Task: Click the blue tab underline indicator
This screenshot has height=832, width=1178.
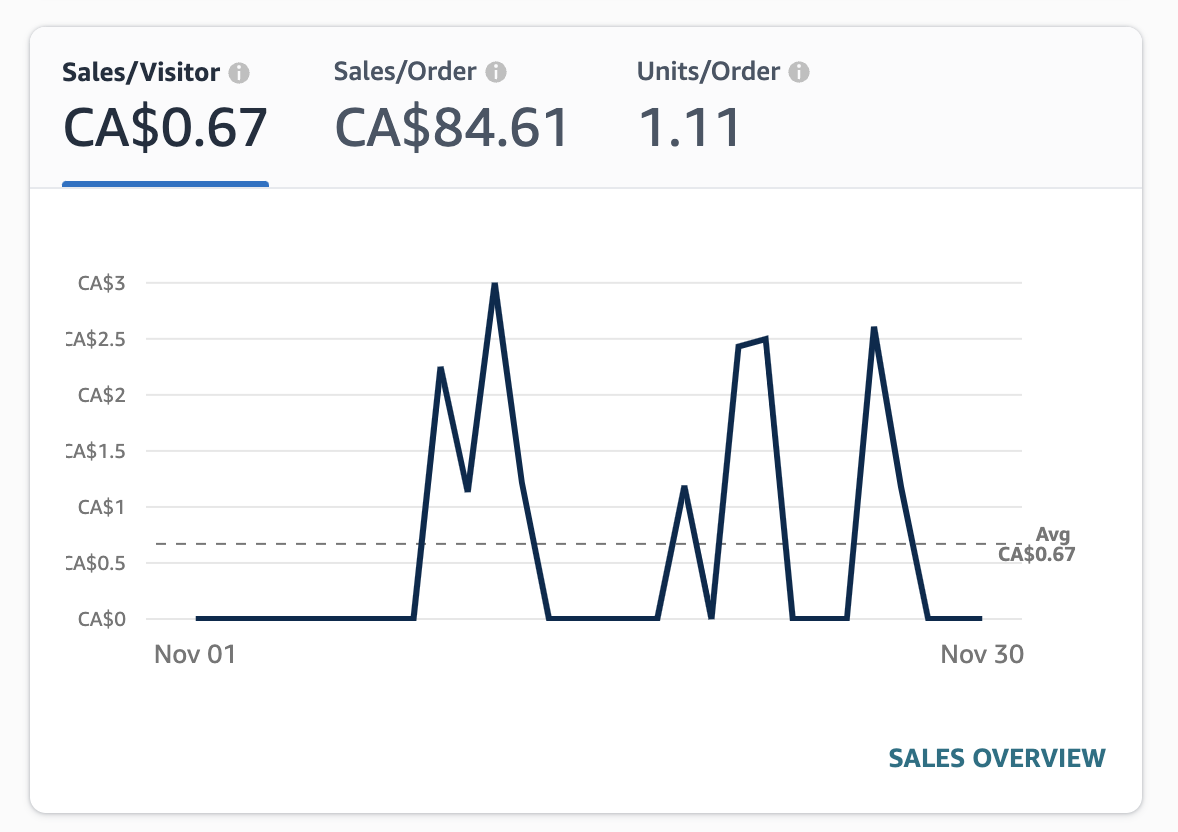Action: 165,184
